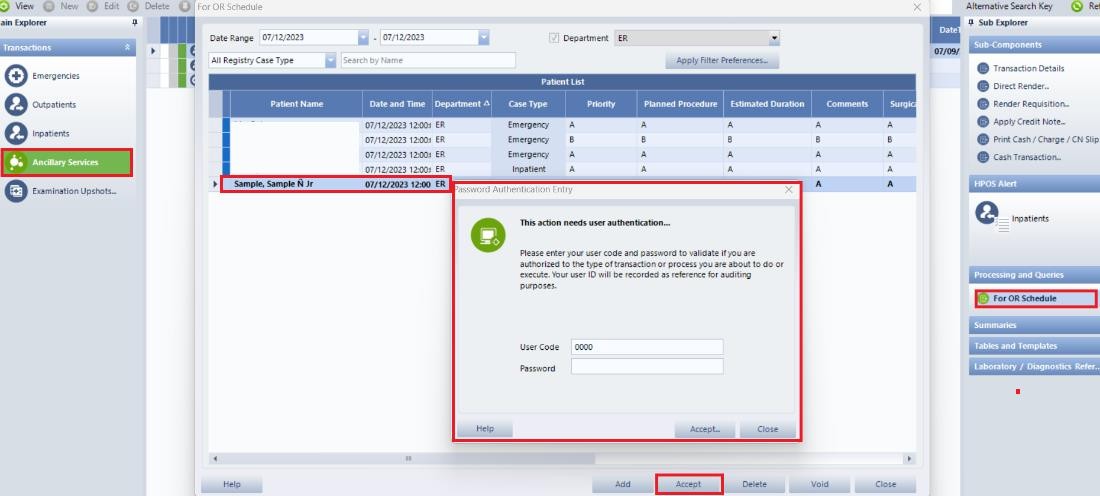Click the Emergencies icon in sidebar
This screenshot has height=496, width=1100.
coord(16,76)
